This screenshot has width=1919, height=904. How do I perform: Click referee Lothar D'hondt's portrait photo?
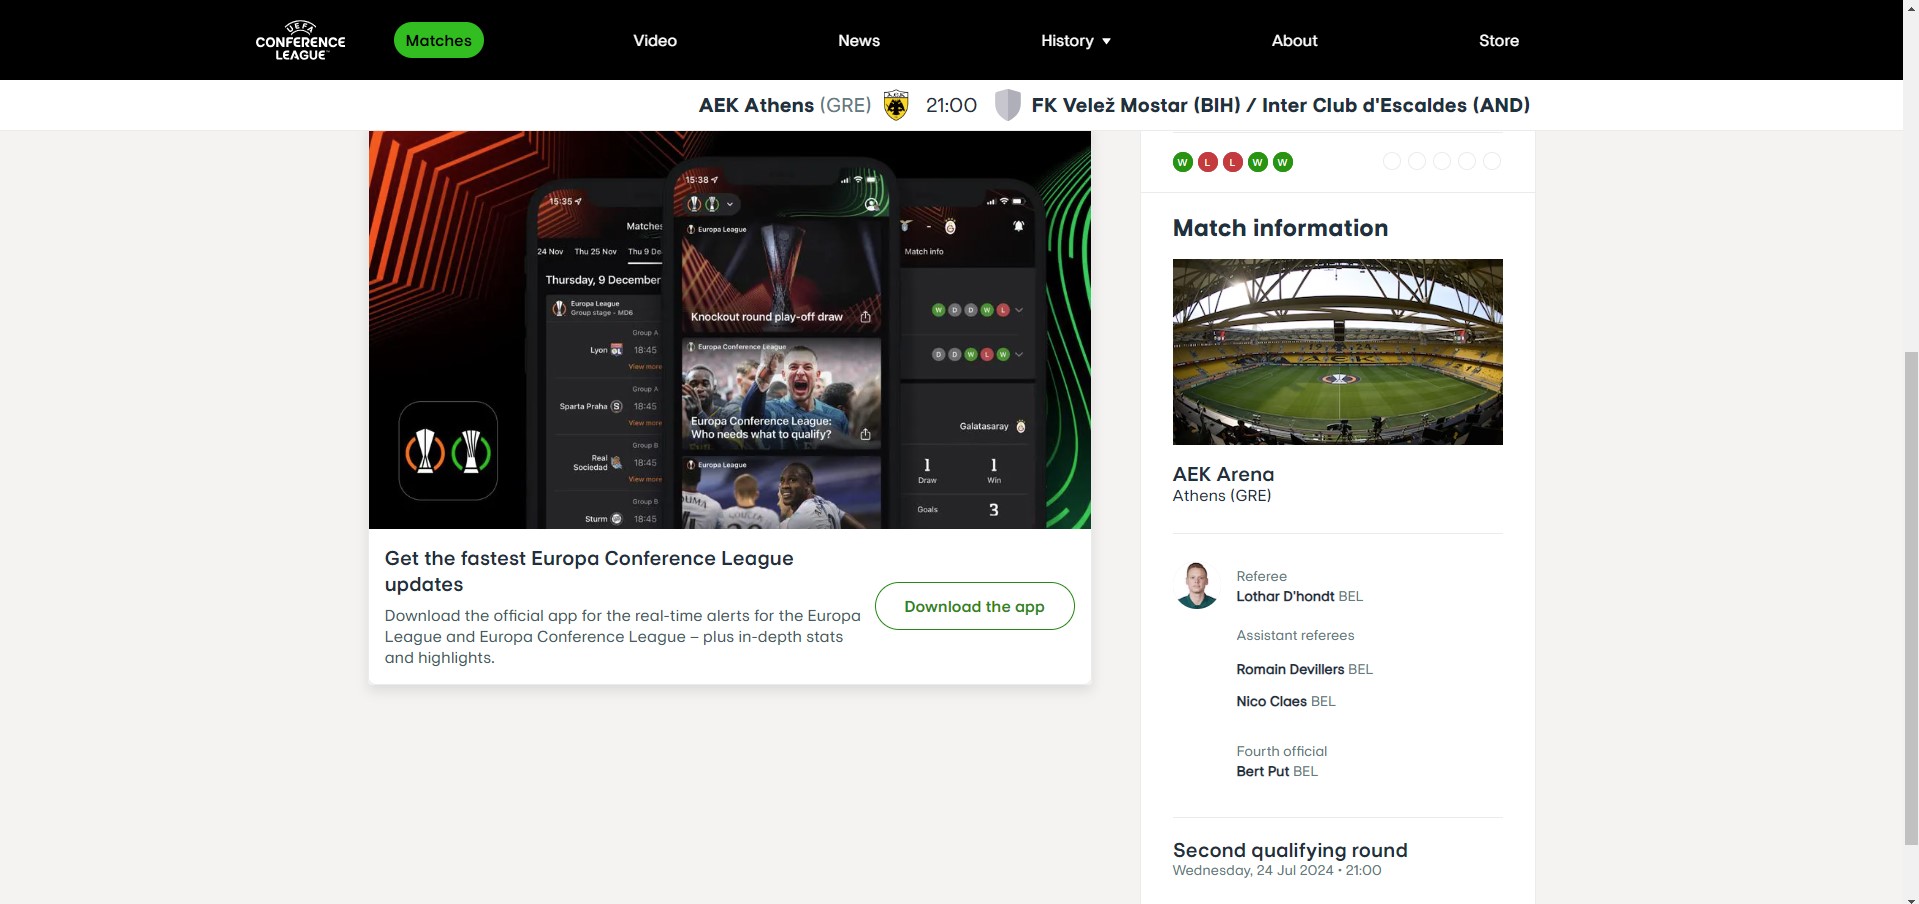tap(1196, 586)
